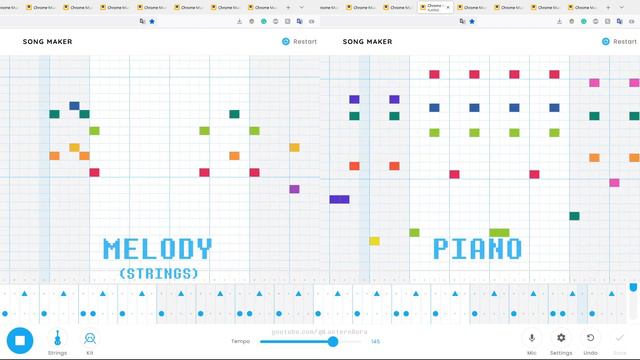Screen dimensions: 640x360
Task: Bookmark page with star in left browser
Action: coord(152,21)
